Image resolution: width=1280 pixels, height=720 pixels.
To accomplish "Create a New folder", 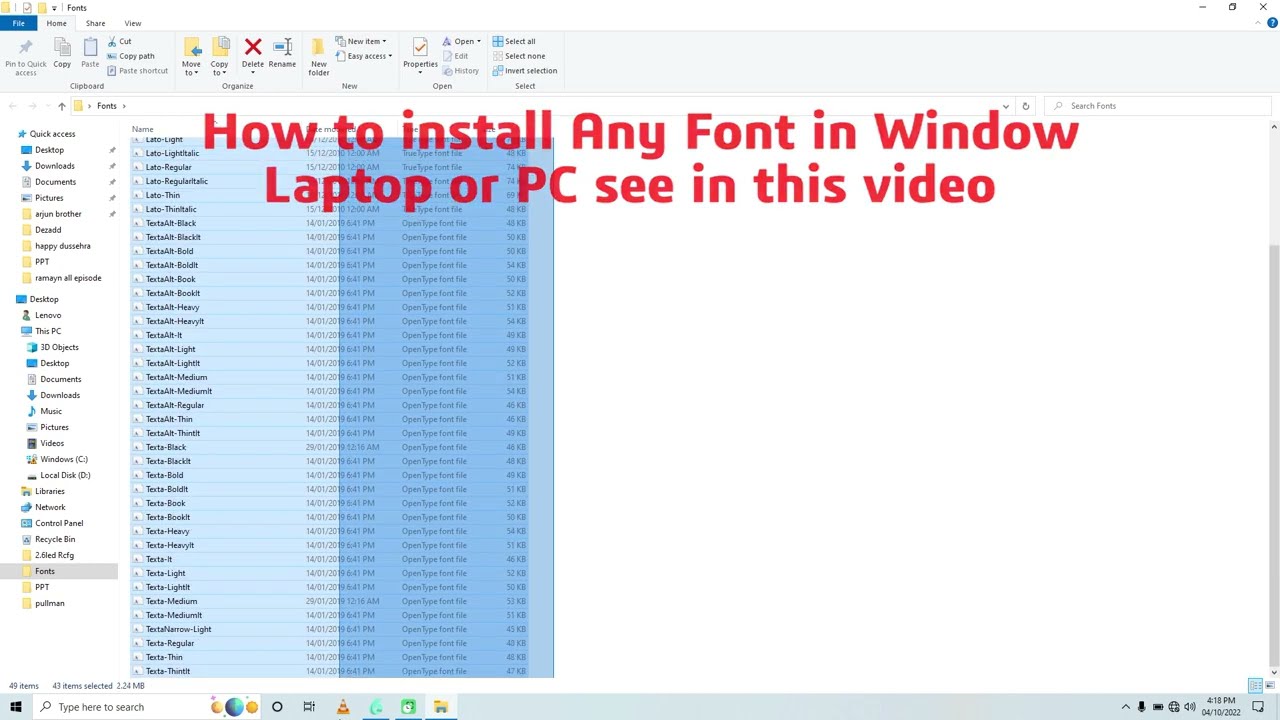I will 319,57.
